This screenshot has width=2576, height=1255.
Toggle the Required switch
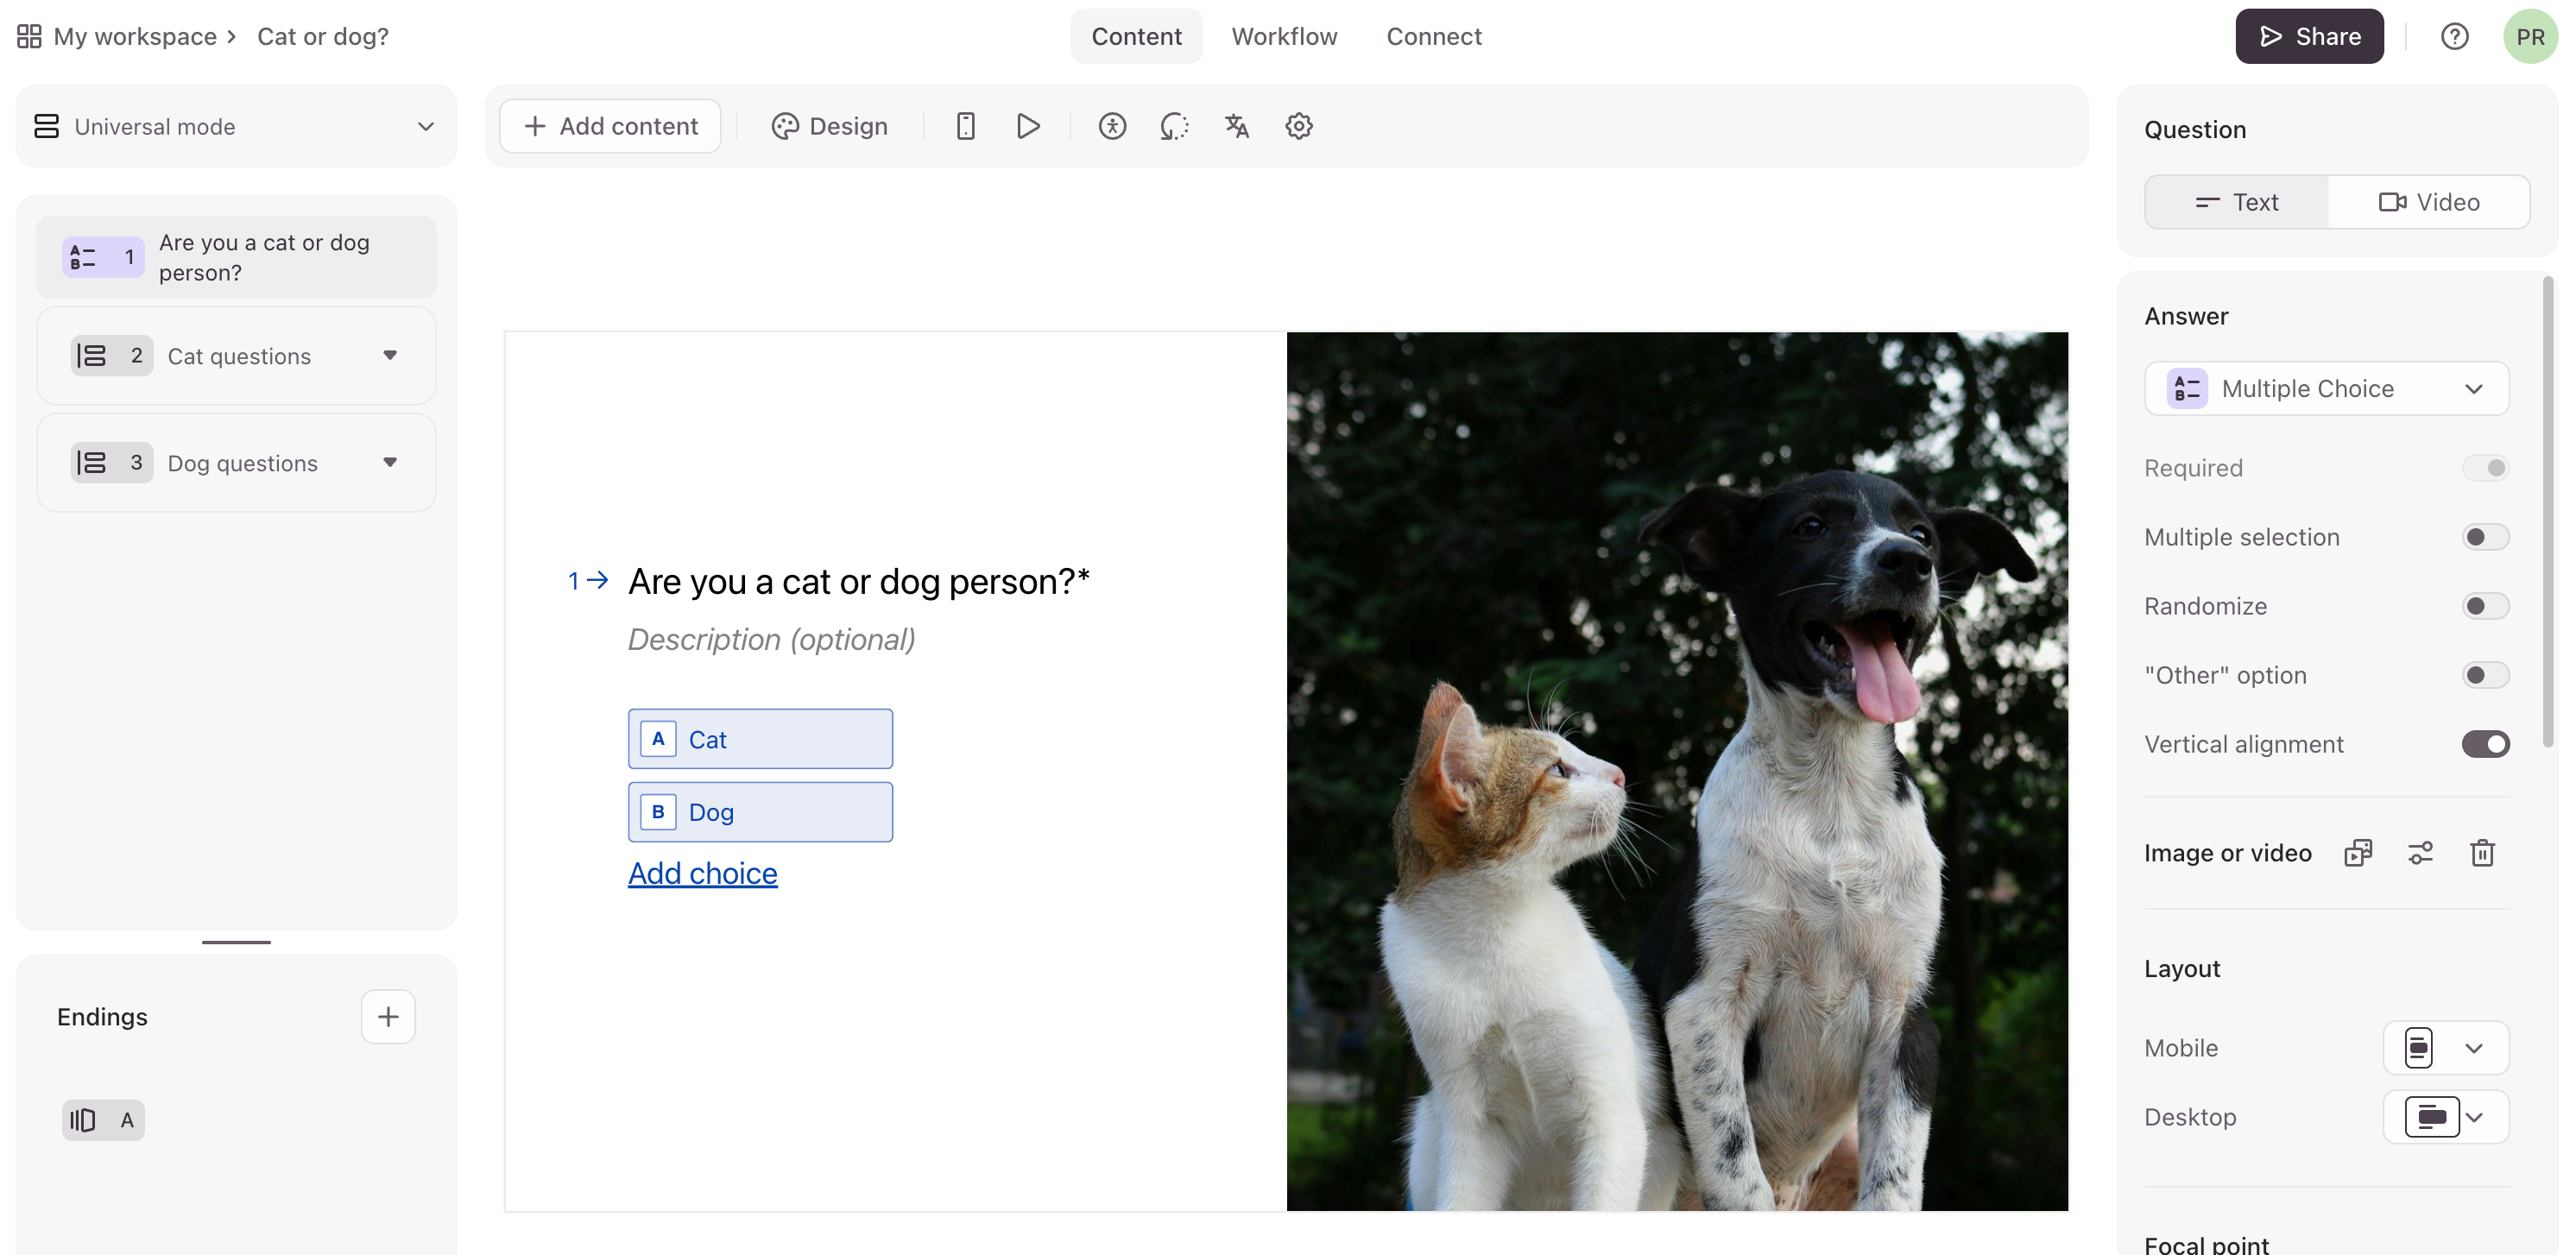pos(2486,468)
